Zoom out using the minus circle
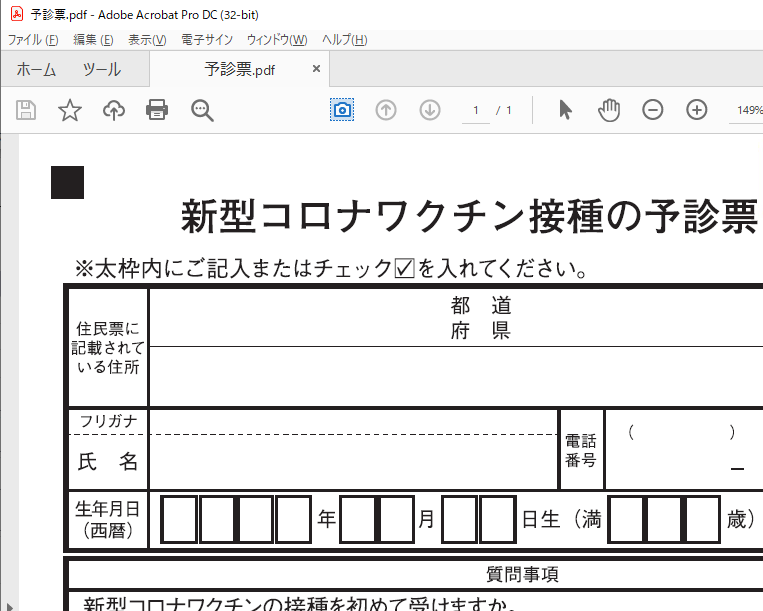Viewport: 763px width, 611px height. point(653,110)
